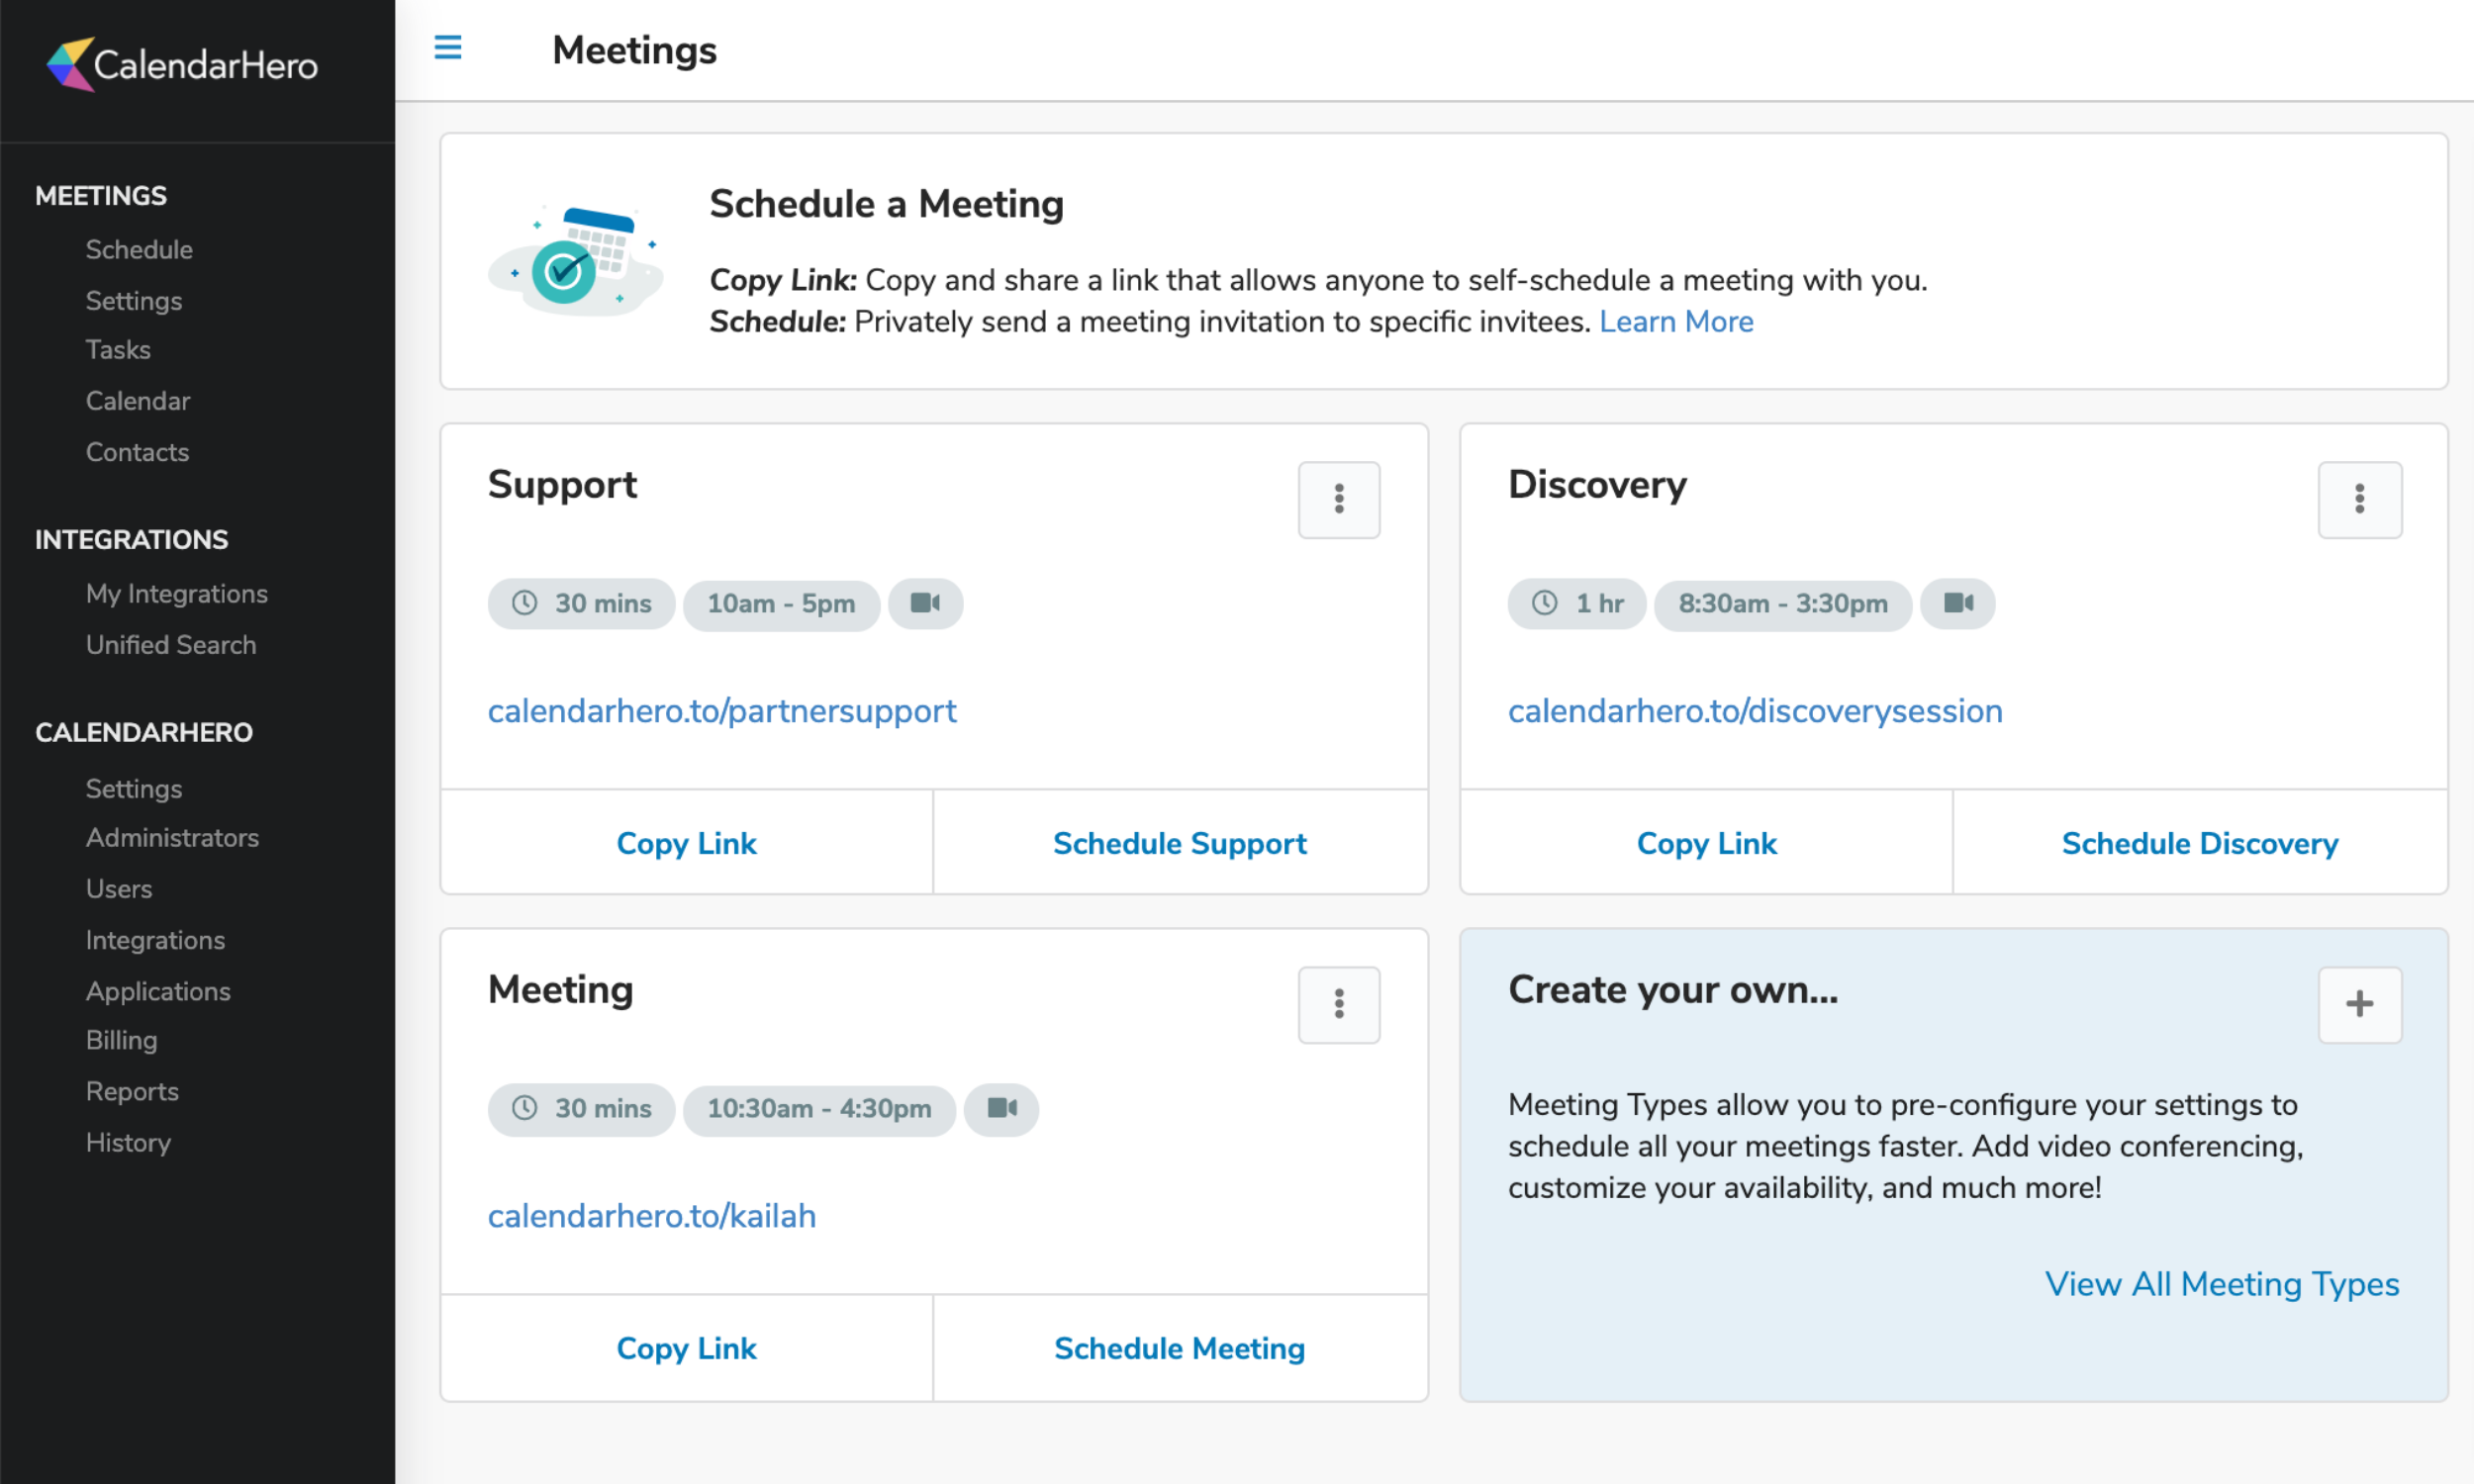Screen dimensions: 2474x1484
Task: Open Billing from the CalendarHero section
Action: coord(121,1040)
